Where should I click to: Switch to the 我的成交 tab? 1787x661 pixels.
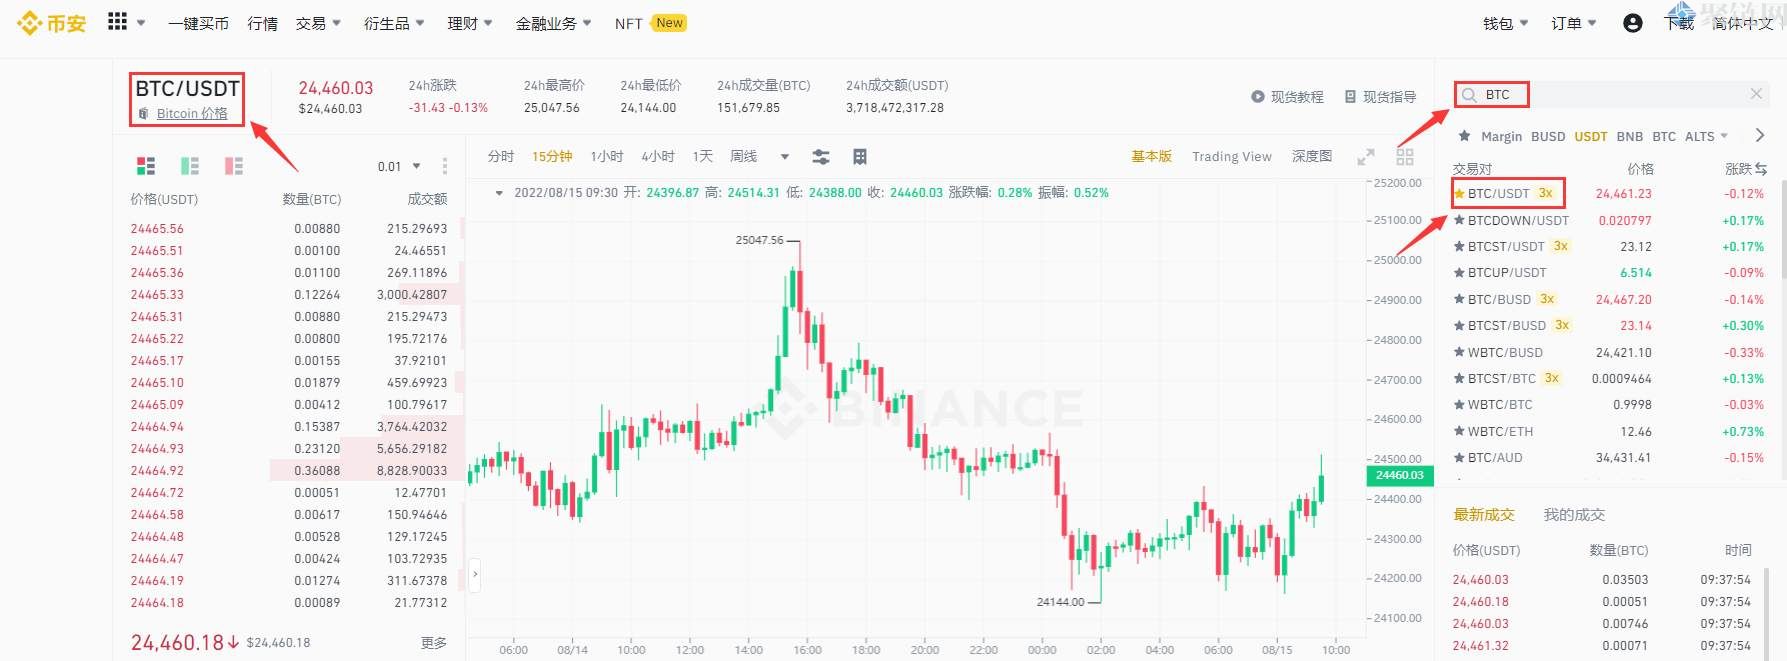[1573, 515]
